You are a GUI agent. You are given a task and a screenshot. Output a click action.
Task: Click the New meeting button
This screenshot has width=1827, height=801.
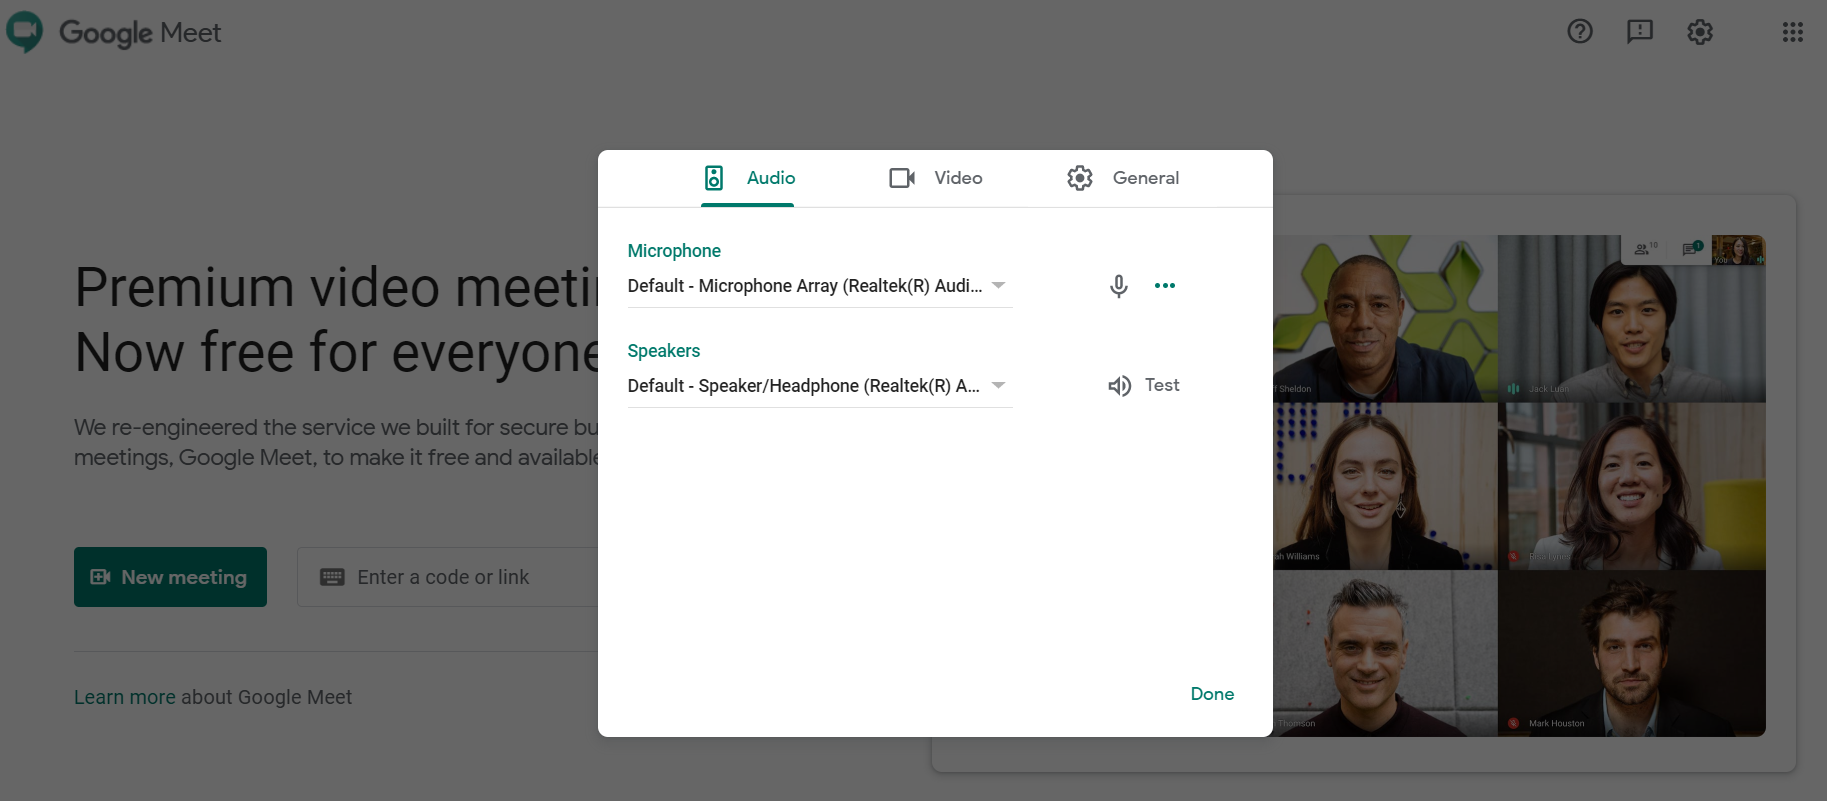point(170,577)
